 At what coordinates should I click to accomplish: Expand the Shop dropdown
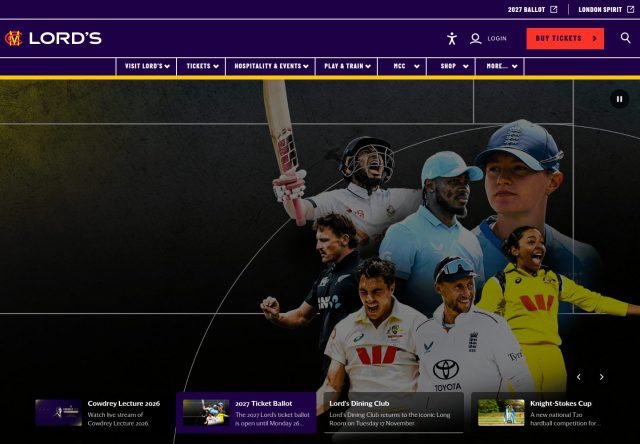(451, 66)
